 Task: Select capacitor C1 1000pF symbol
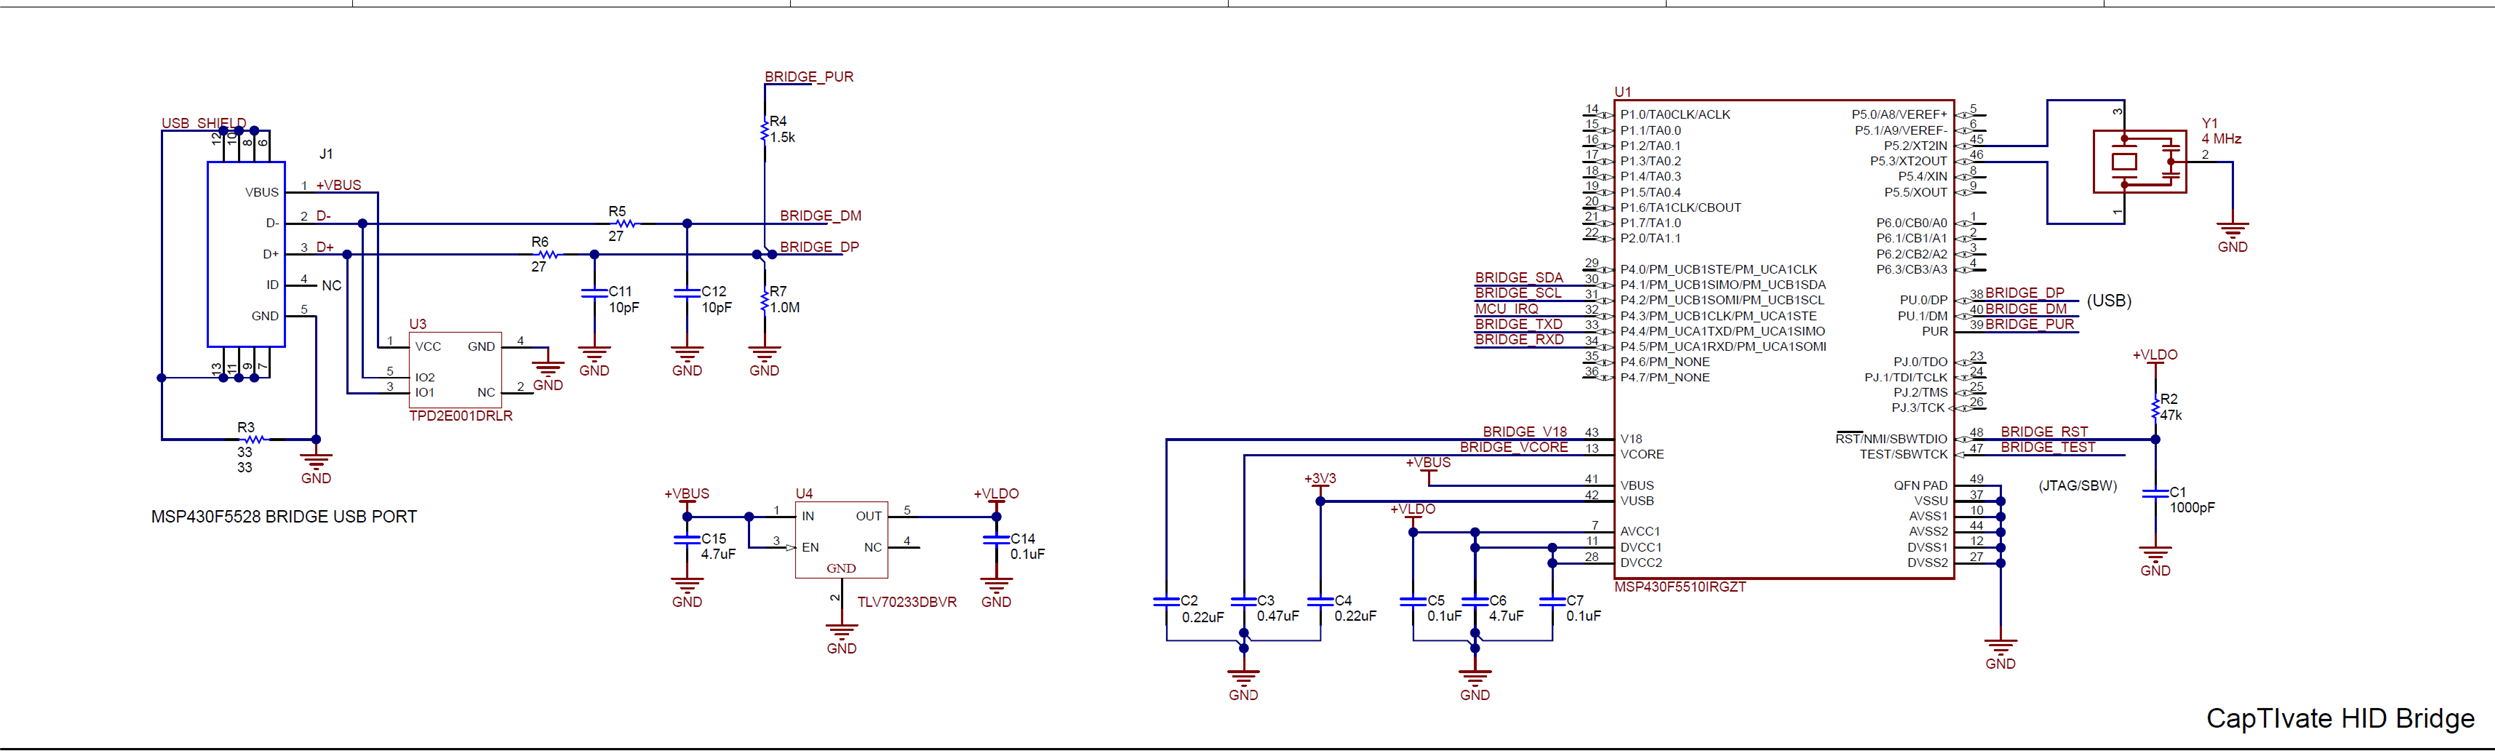point(2155,493)
